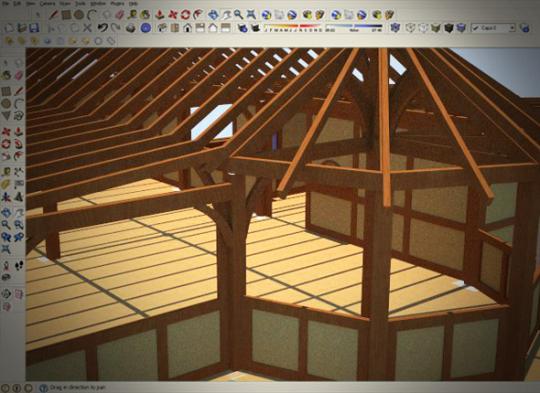Select the Axes tool in left palette

(6, 197)
